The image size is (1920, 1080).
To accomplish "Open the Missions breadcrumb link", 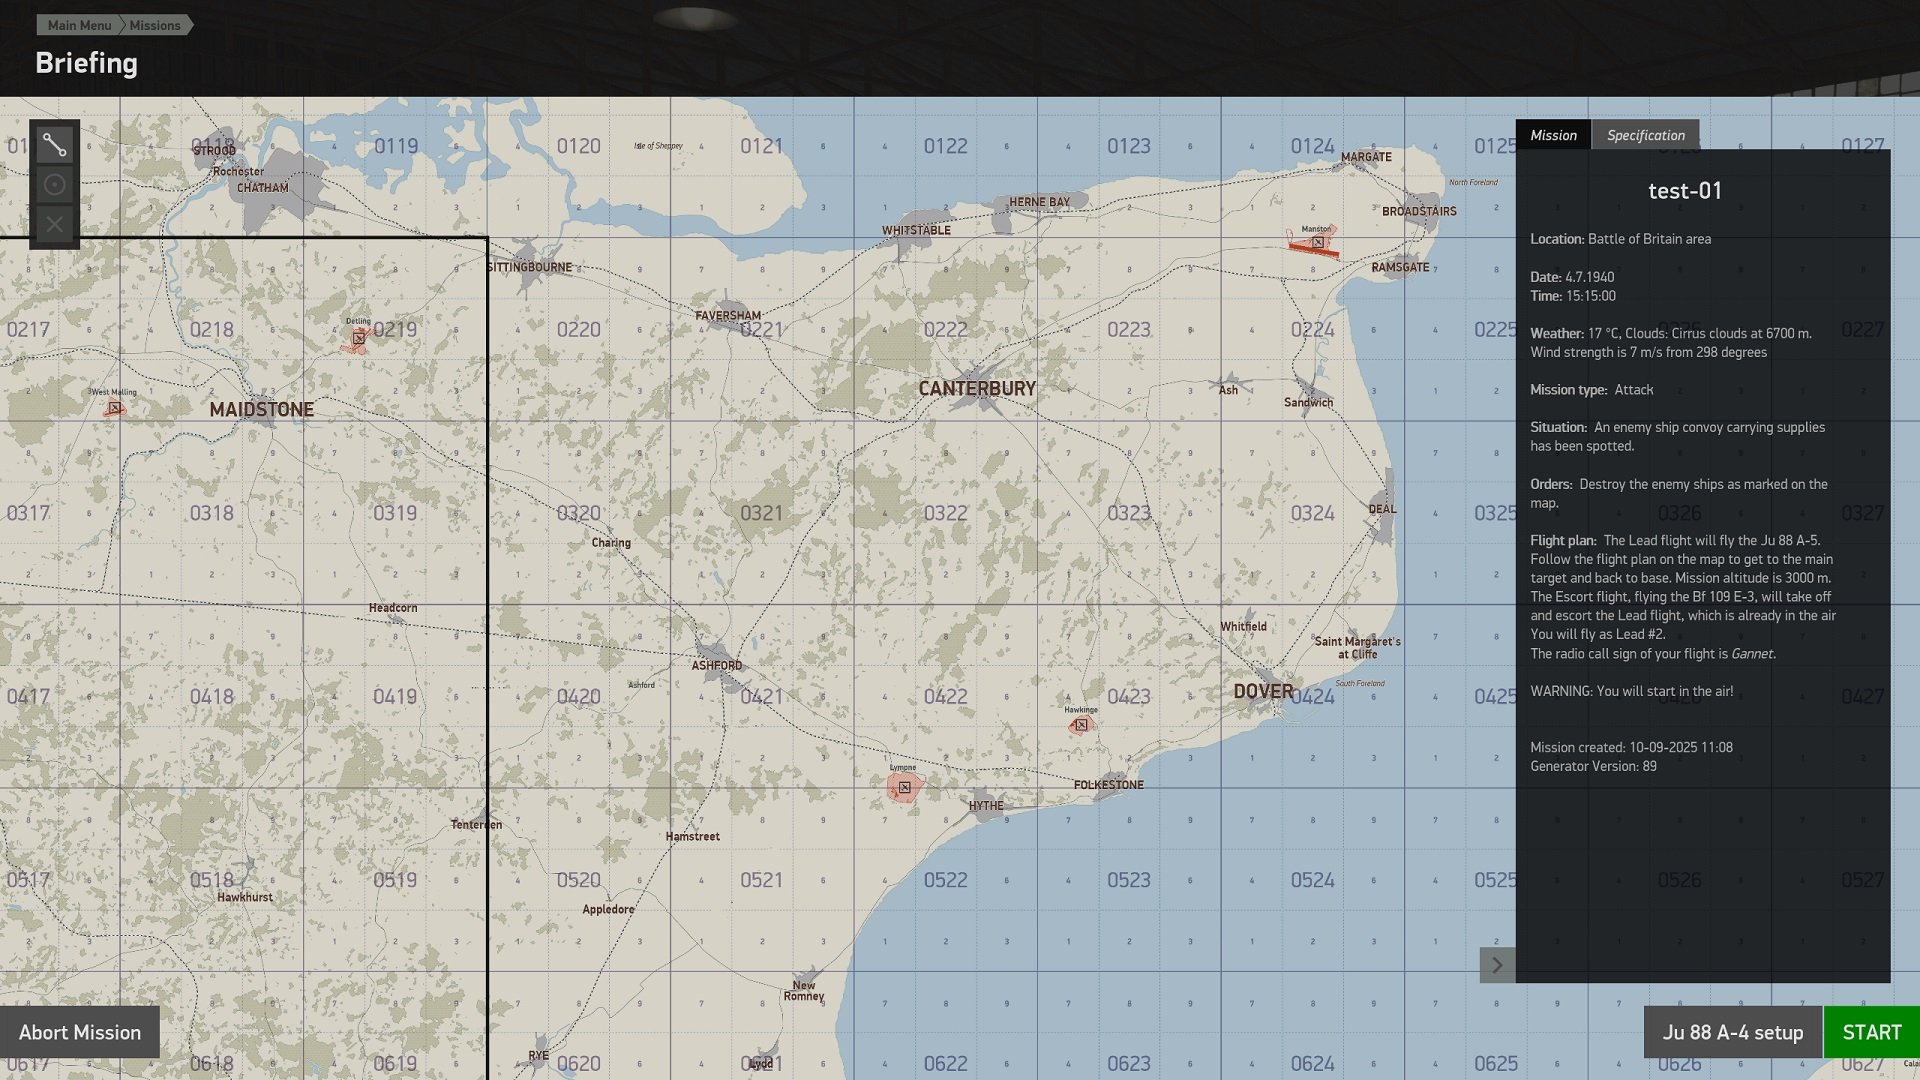I will pyautogui.click(x=155, y=25).
